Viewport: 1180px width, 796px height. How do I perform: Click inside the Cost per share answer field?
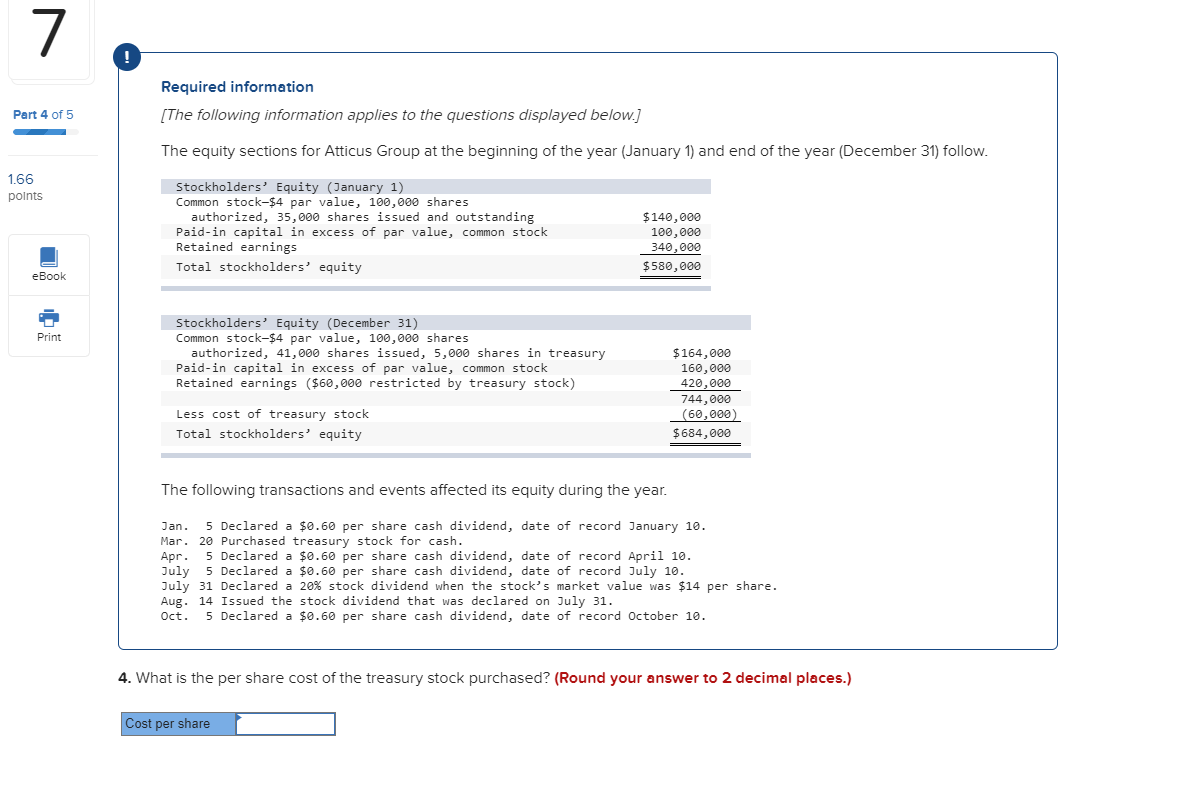click(286, 723)
